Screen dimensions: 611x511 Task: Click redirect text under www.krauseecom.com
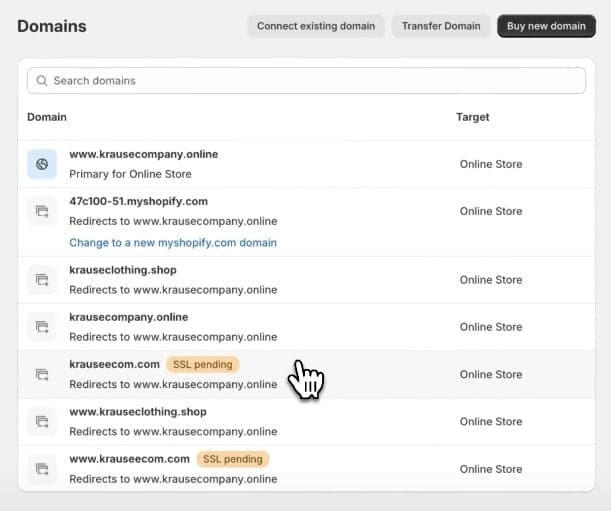[x=173, y=479]
